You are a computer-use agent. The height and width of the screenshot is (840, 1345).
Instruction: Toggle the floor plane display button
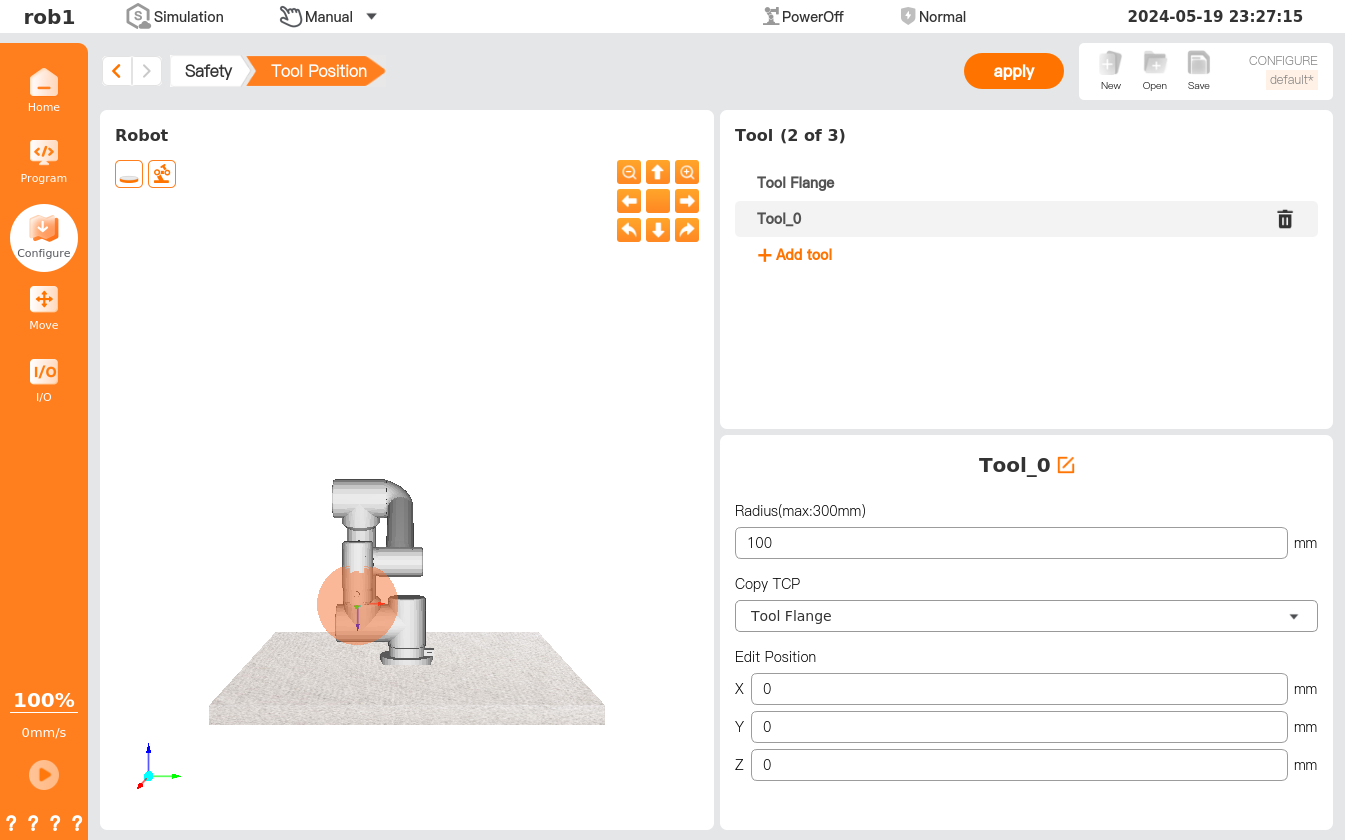(129, 174)
